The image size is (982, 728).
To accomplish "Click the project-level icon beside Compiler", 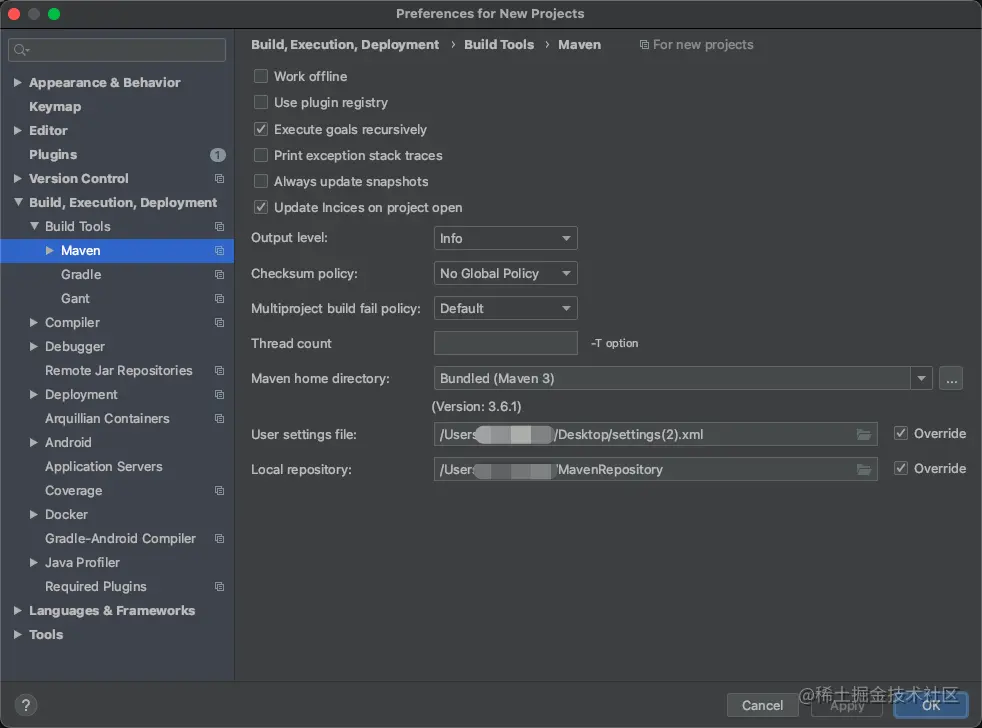I will pos(219,323).
